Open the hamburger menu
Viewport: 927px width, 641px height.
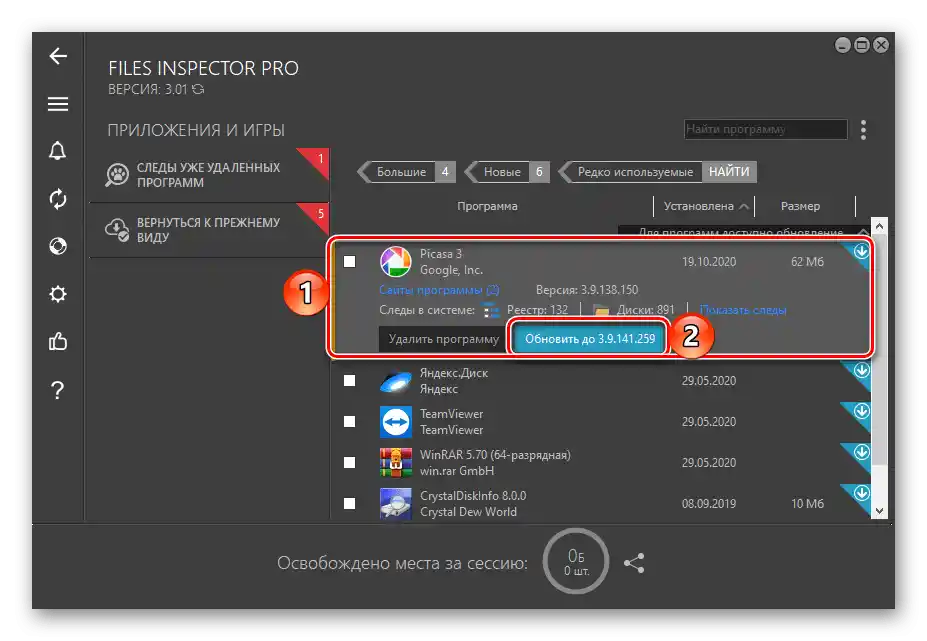(x=58, y=104)
